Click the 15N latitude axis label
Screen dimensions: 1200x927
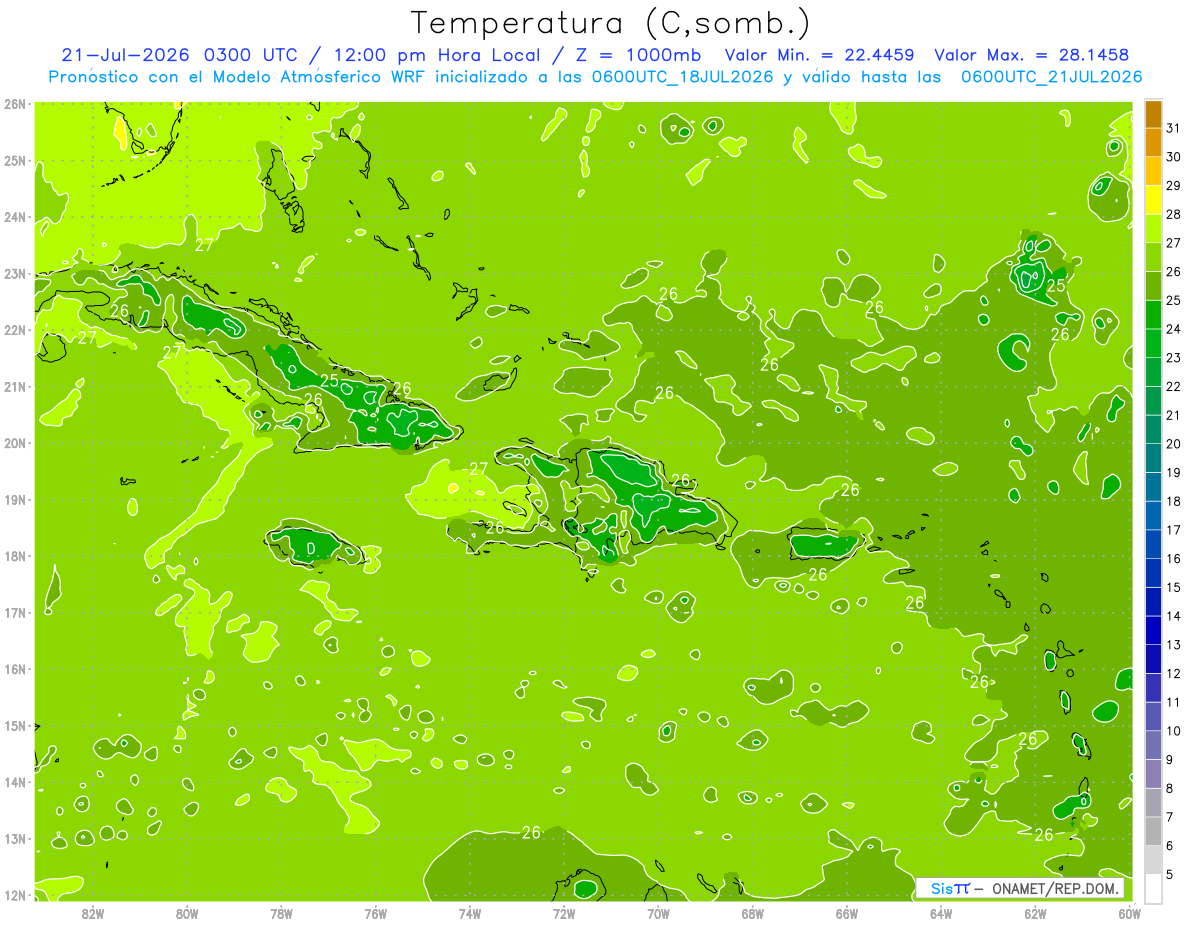[15, 726]
